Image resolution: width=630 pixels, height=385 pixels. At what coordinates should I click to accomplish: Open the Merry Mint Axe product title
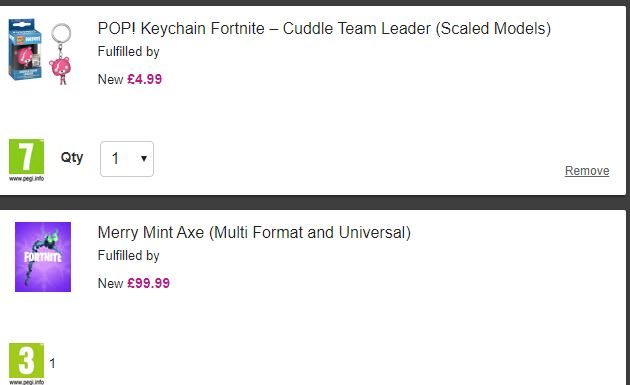tap(254, 233)
